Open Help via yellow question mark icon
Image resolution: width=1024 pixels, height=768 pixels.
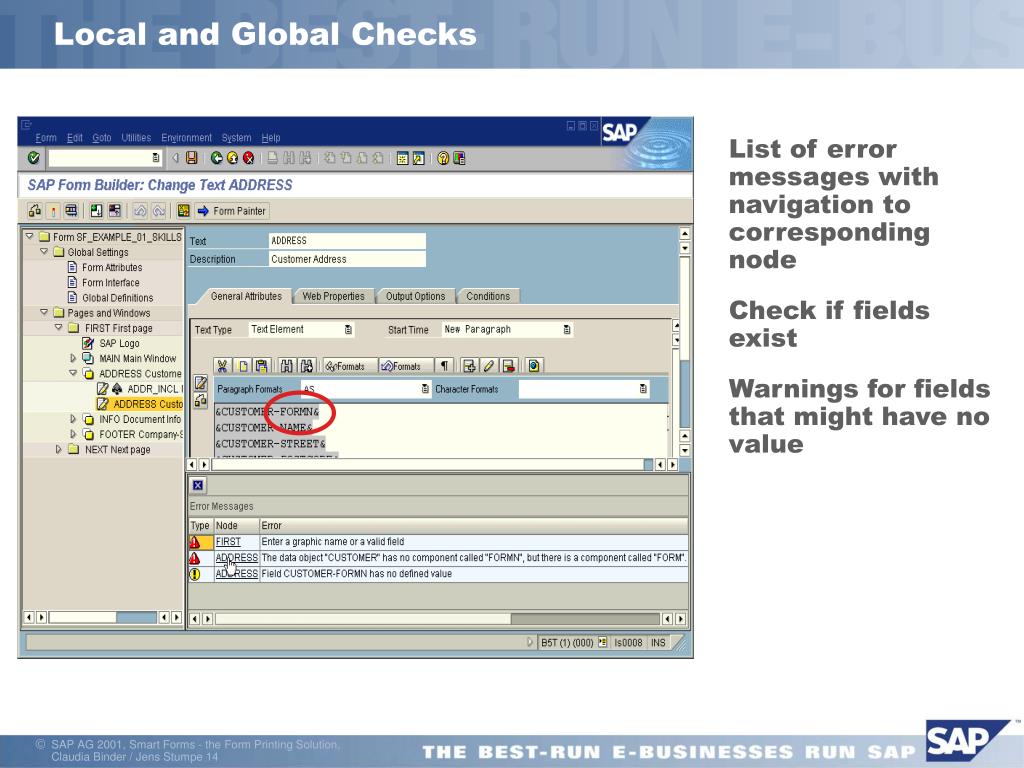(443, 158)
